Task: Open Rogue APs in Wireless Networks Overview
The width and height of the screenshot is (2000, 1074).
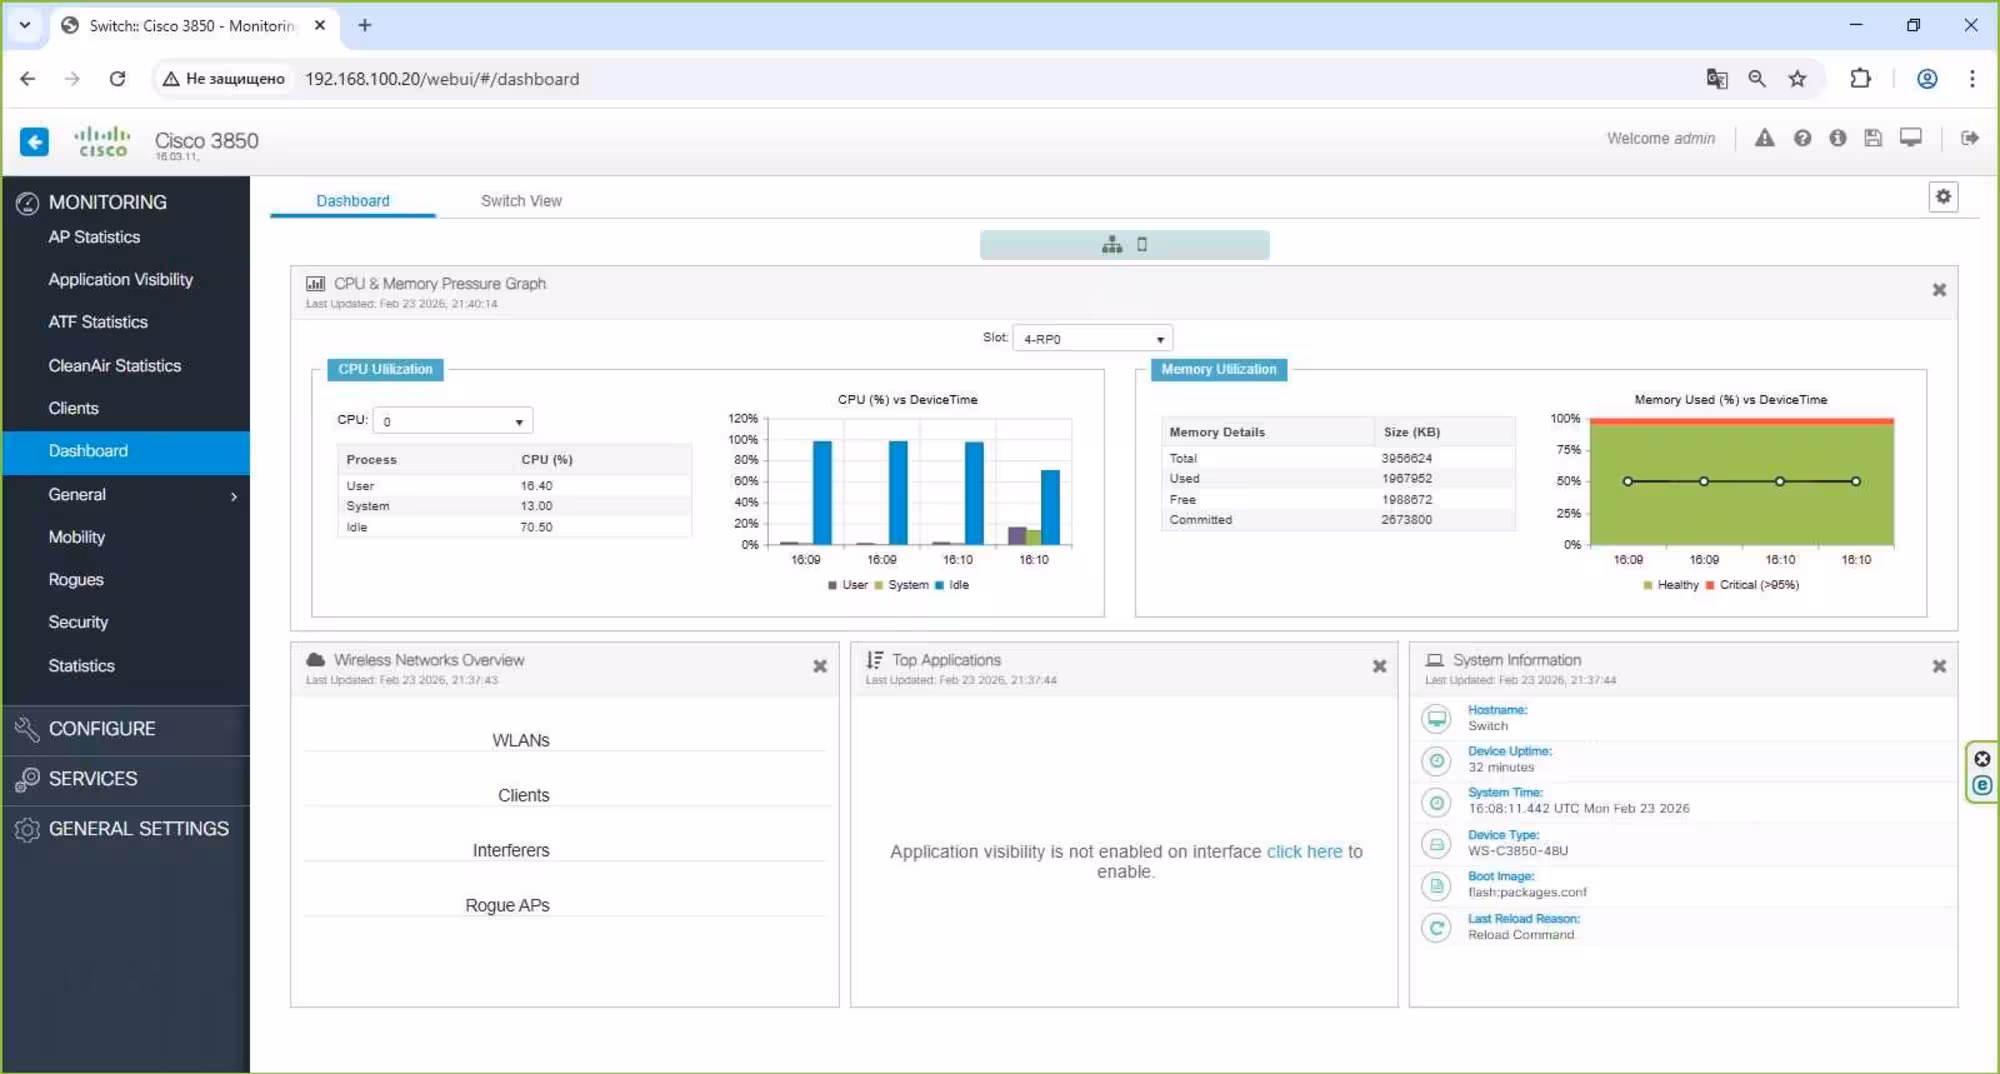Action: [x=507, y=906]
